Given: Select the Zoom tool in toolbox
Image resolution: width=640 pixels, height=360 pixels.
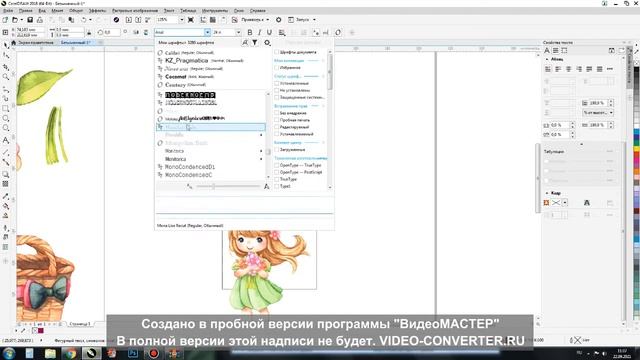Looking at the screenshot, I should click(x=6, y=77).
